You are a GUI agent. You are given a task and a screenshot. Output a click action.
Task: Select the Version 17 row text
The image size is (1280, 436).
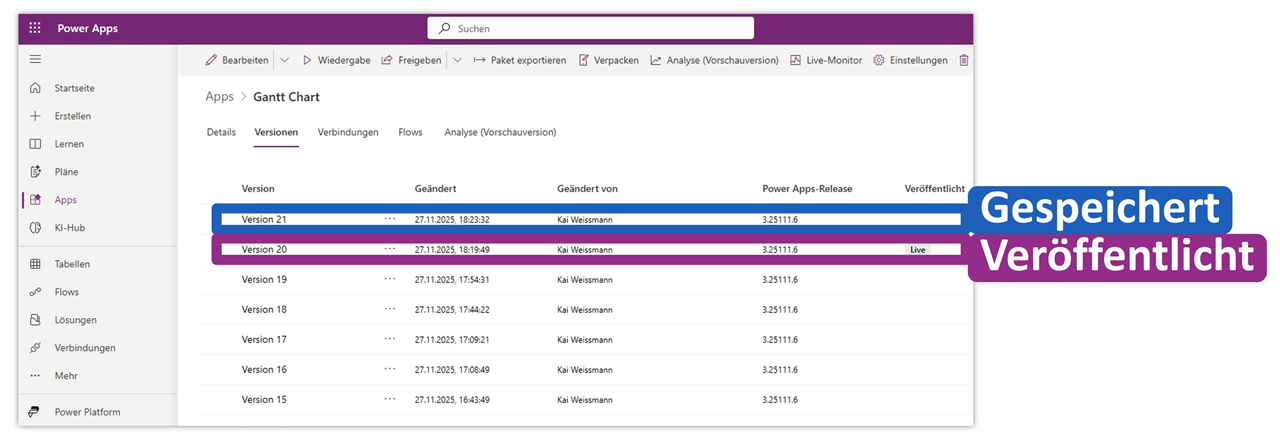pyautogui.click(x=264, y=339)
